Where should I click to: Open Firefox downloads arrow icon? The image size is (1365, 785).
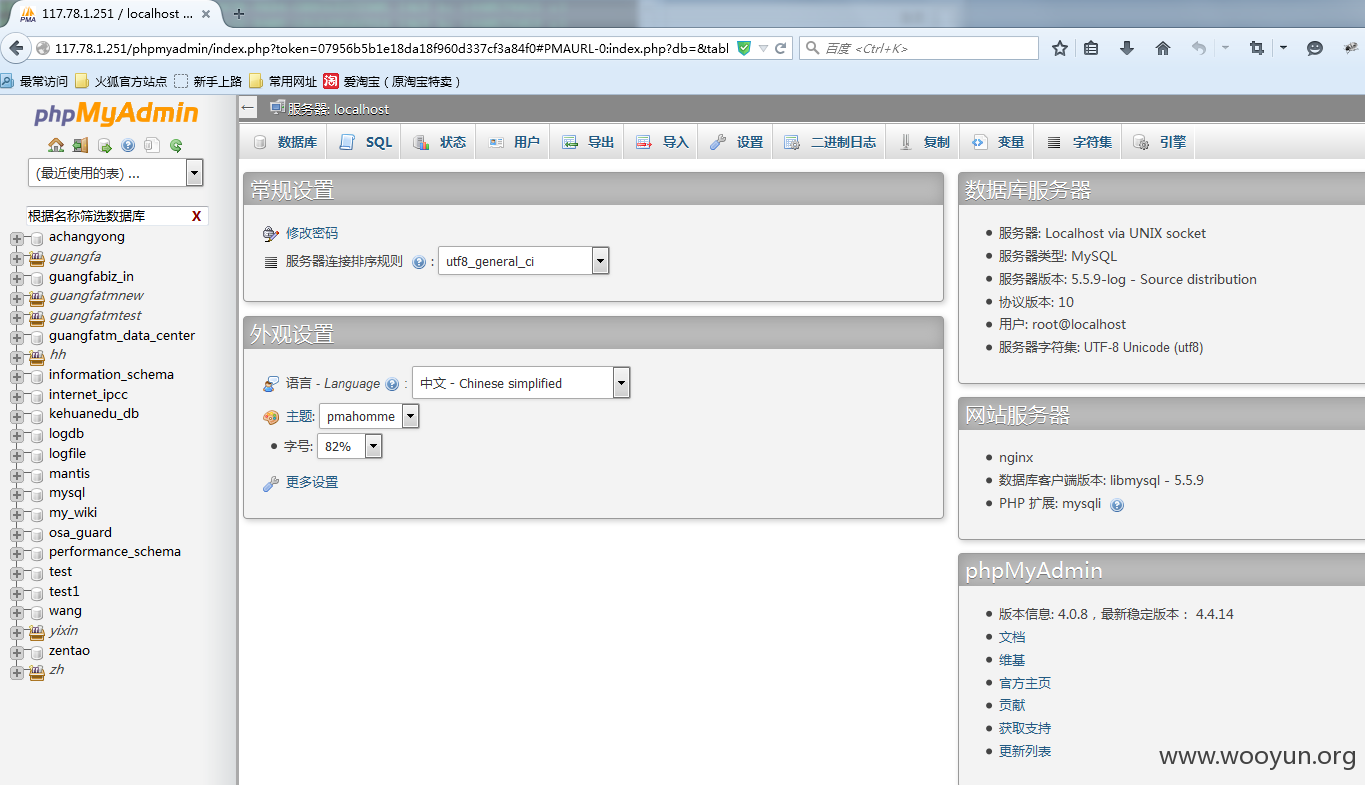coord(1127,48)
